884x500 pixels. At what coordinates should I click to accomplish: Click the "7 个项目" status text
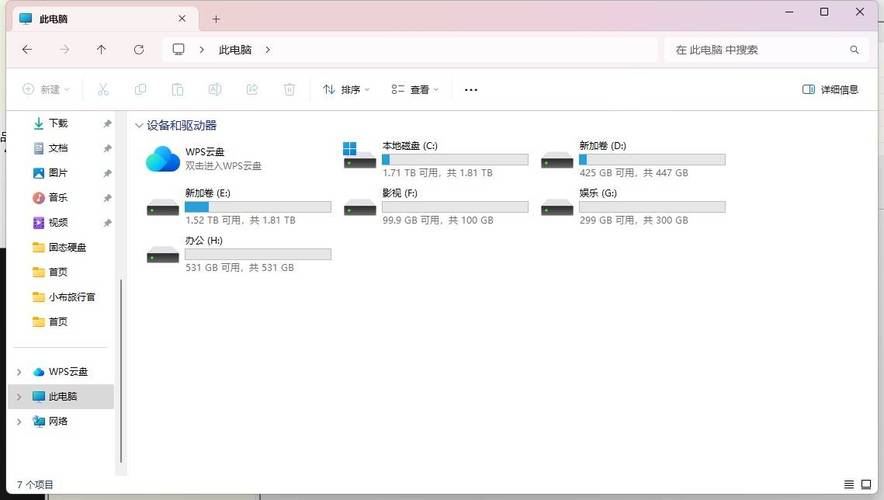(35, 484)
